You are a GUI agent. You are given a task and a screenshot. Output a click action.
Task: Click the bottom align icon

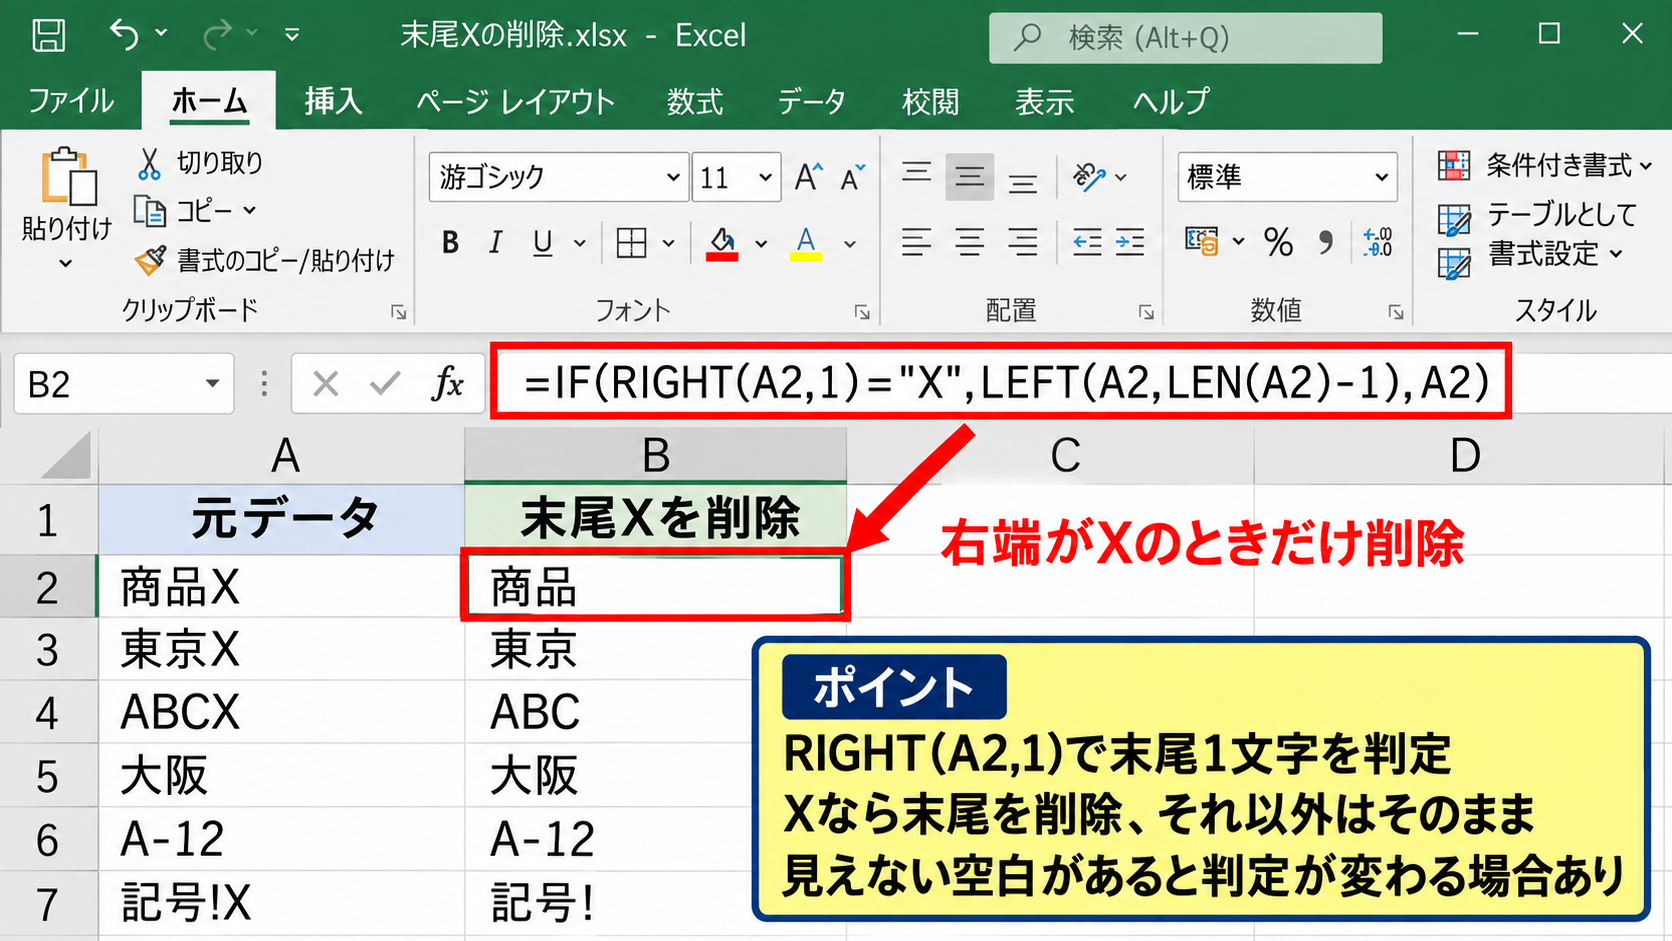click(1022, 182)
